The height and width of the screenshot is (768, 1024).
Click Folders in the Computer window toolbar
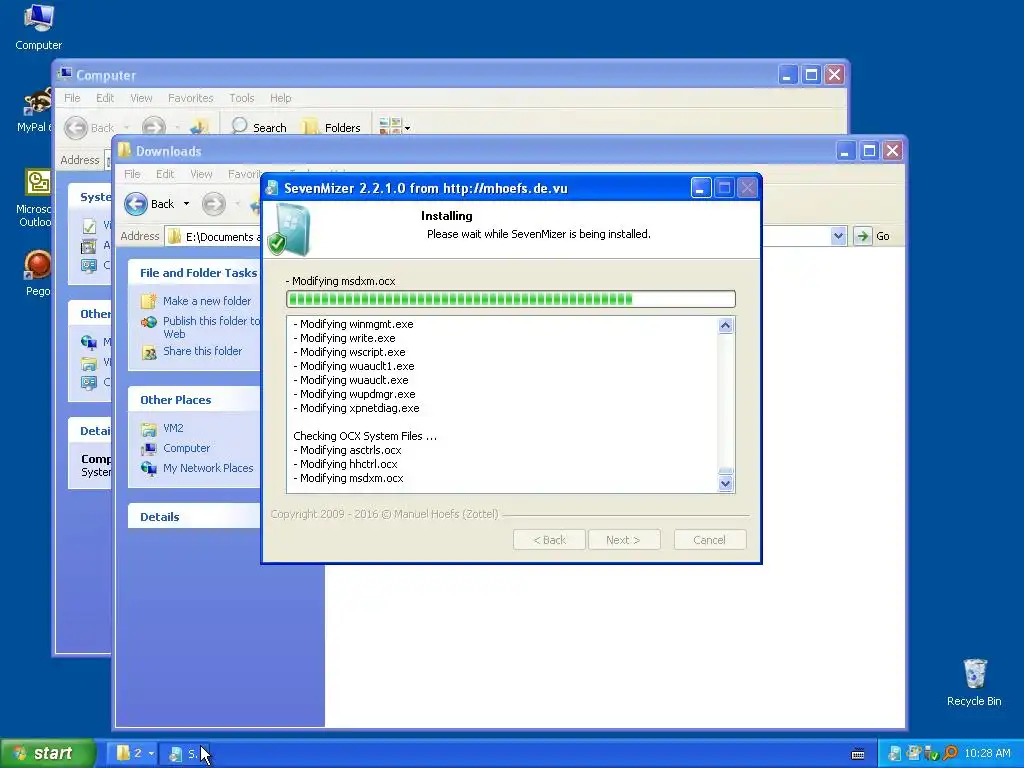pos(332,127)
